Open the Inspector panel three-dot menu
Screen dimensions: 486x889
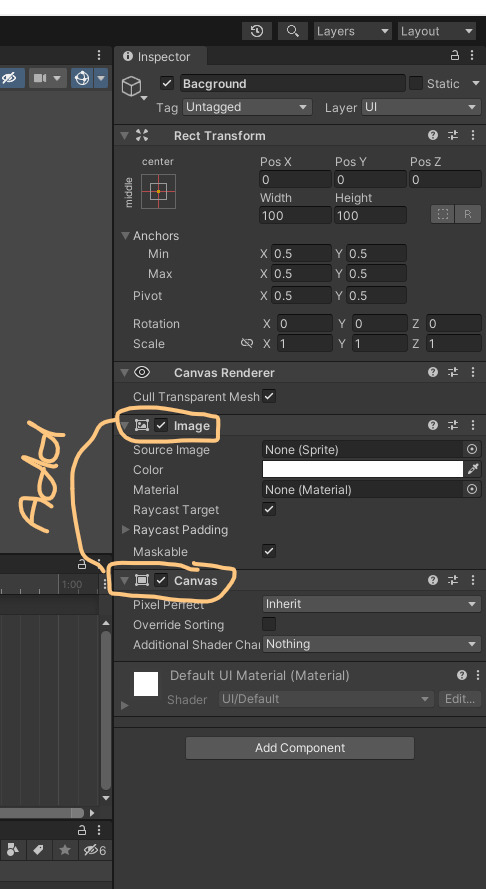pyautogui.click(x=472, y=56)
